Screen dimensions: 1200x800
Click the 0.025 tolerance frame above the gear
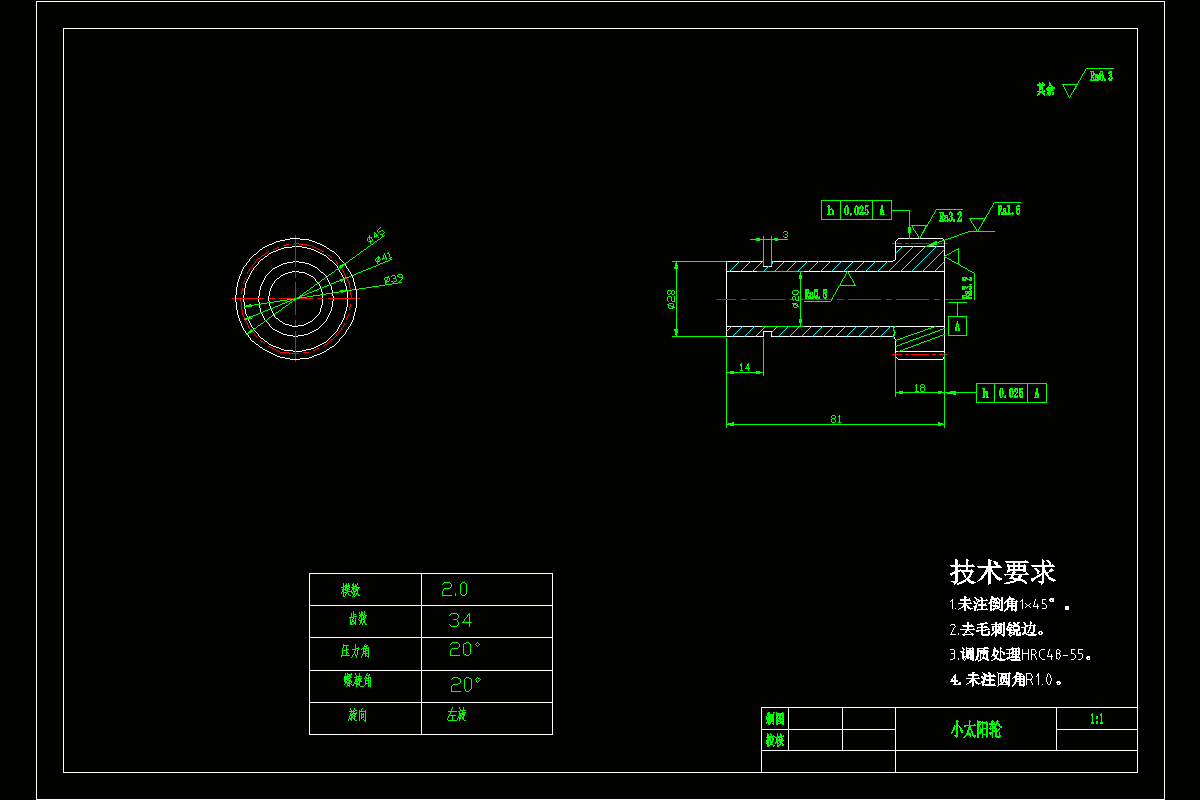click(x=856, y=210)
